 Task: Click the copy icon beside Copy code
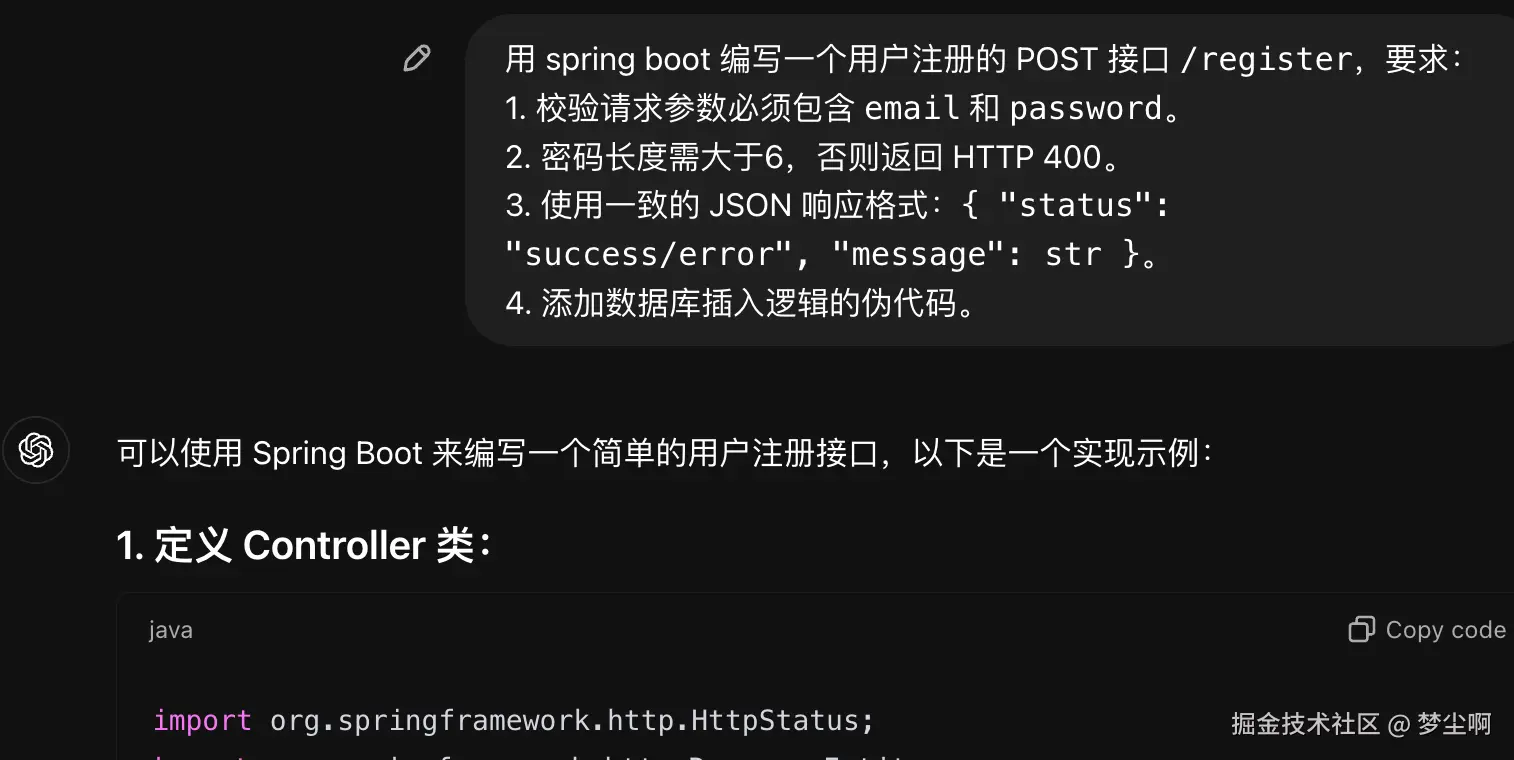click(1361, 629)
